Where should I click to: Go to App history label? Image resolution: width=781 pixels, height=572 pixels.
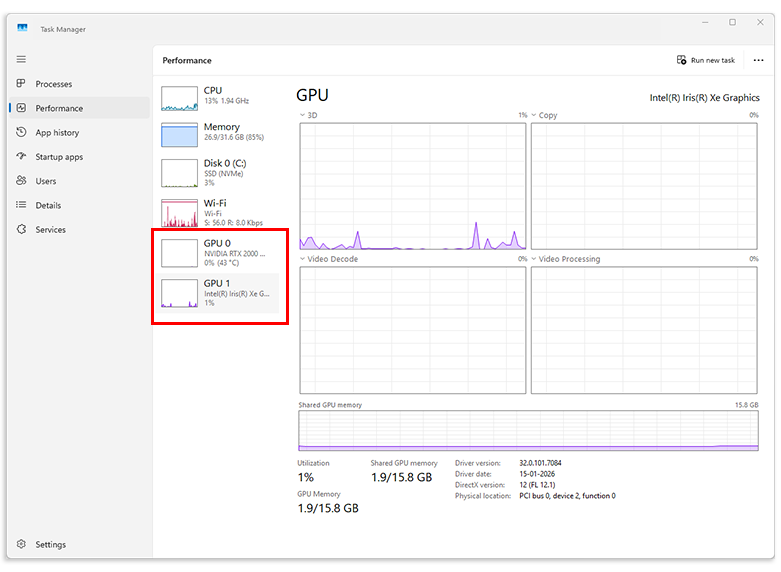(x=57, y=133)
